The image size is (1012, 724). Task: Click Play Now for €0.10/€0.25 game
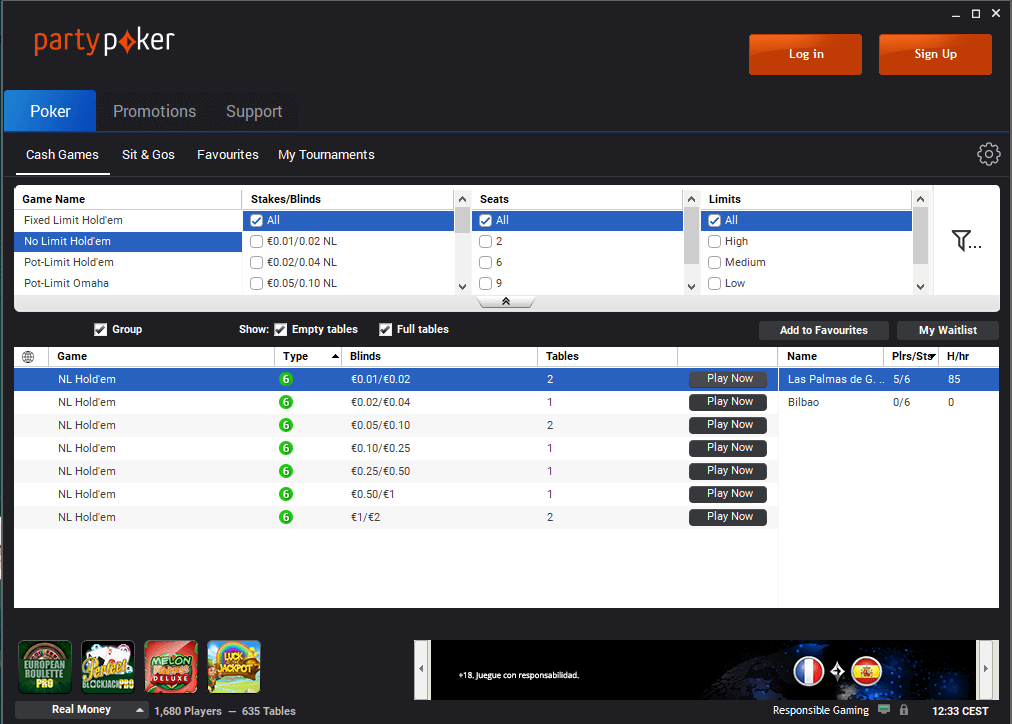point(728,448)
